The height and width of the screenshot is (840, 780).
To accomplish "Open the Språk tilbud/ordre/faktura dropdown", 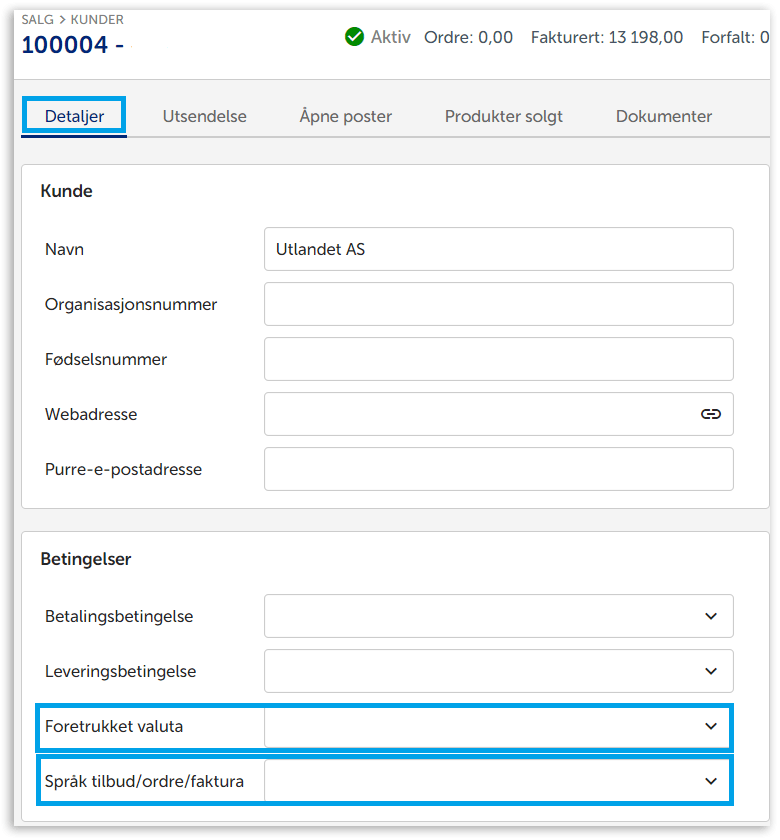I will pos(498,781).
